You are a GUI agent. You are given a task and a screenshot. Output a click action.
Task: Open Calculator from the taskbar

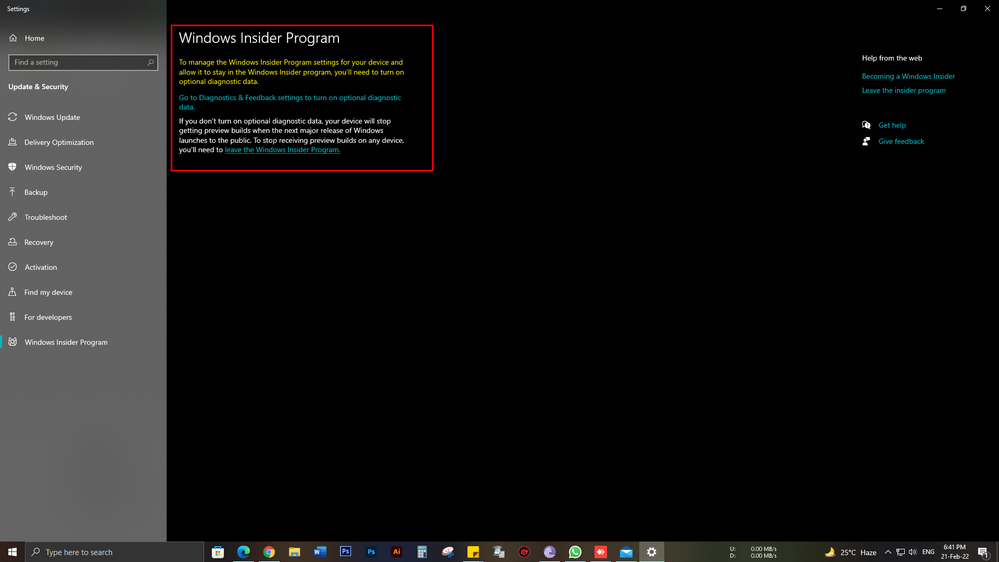pos(422,552)
